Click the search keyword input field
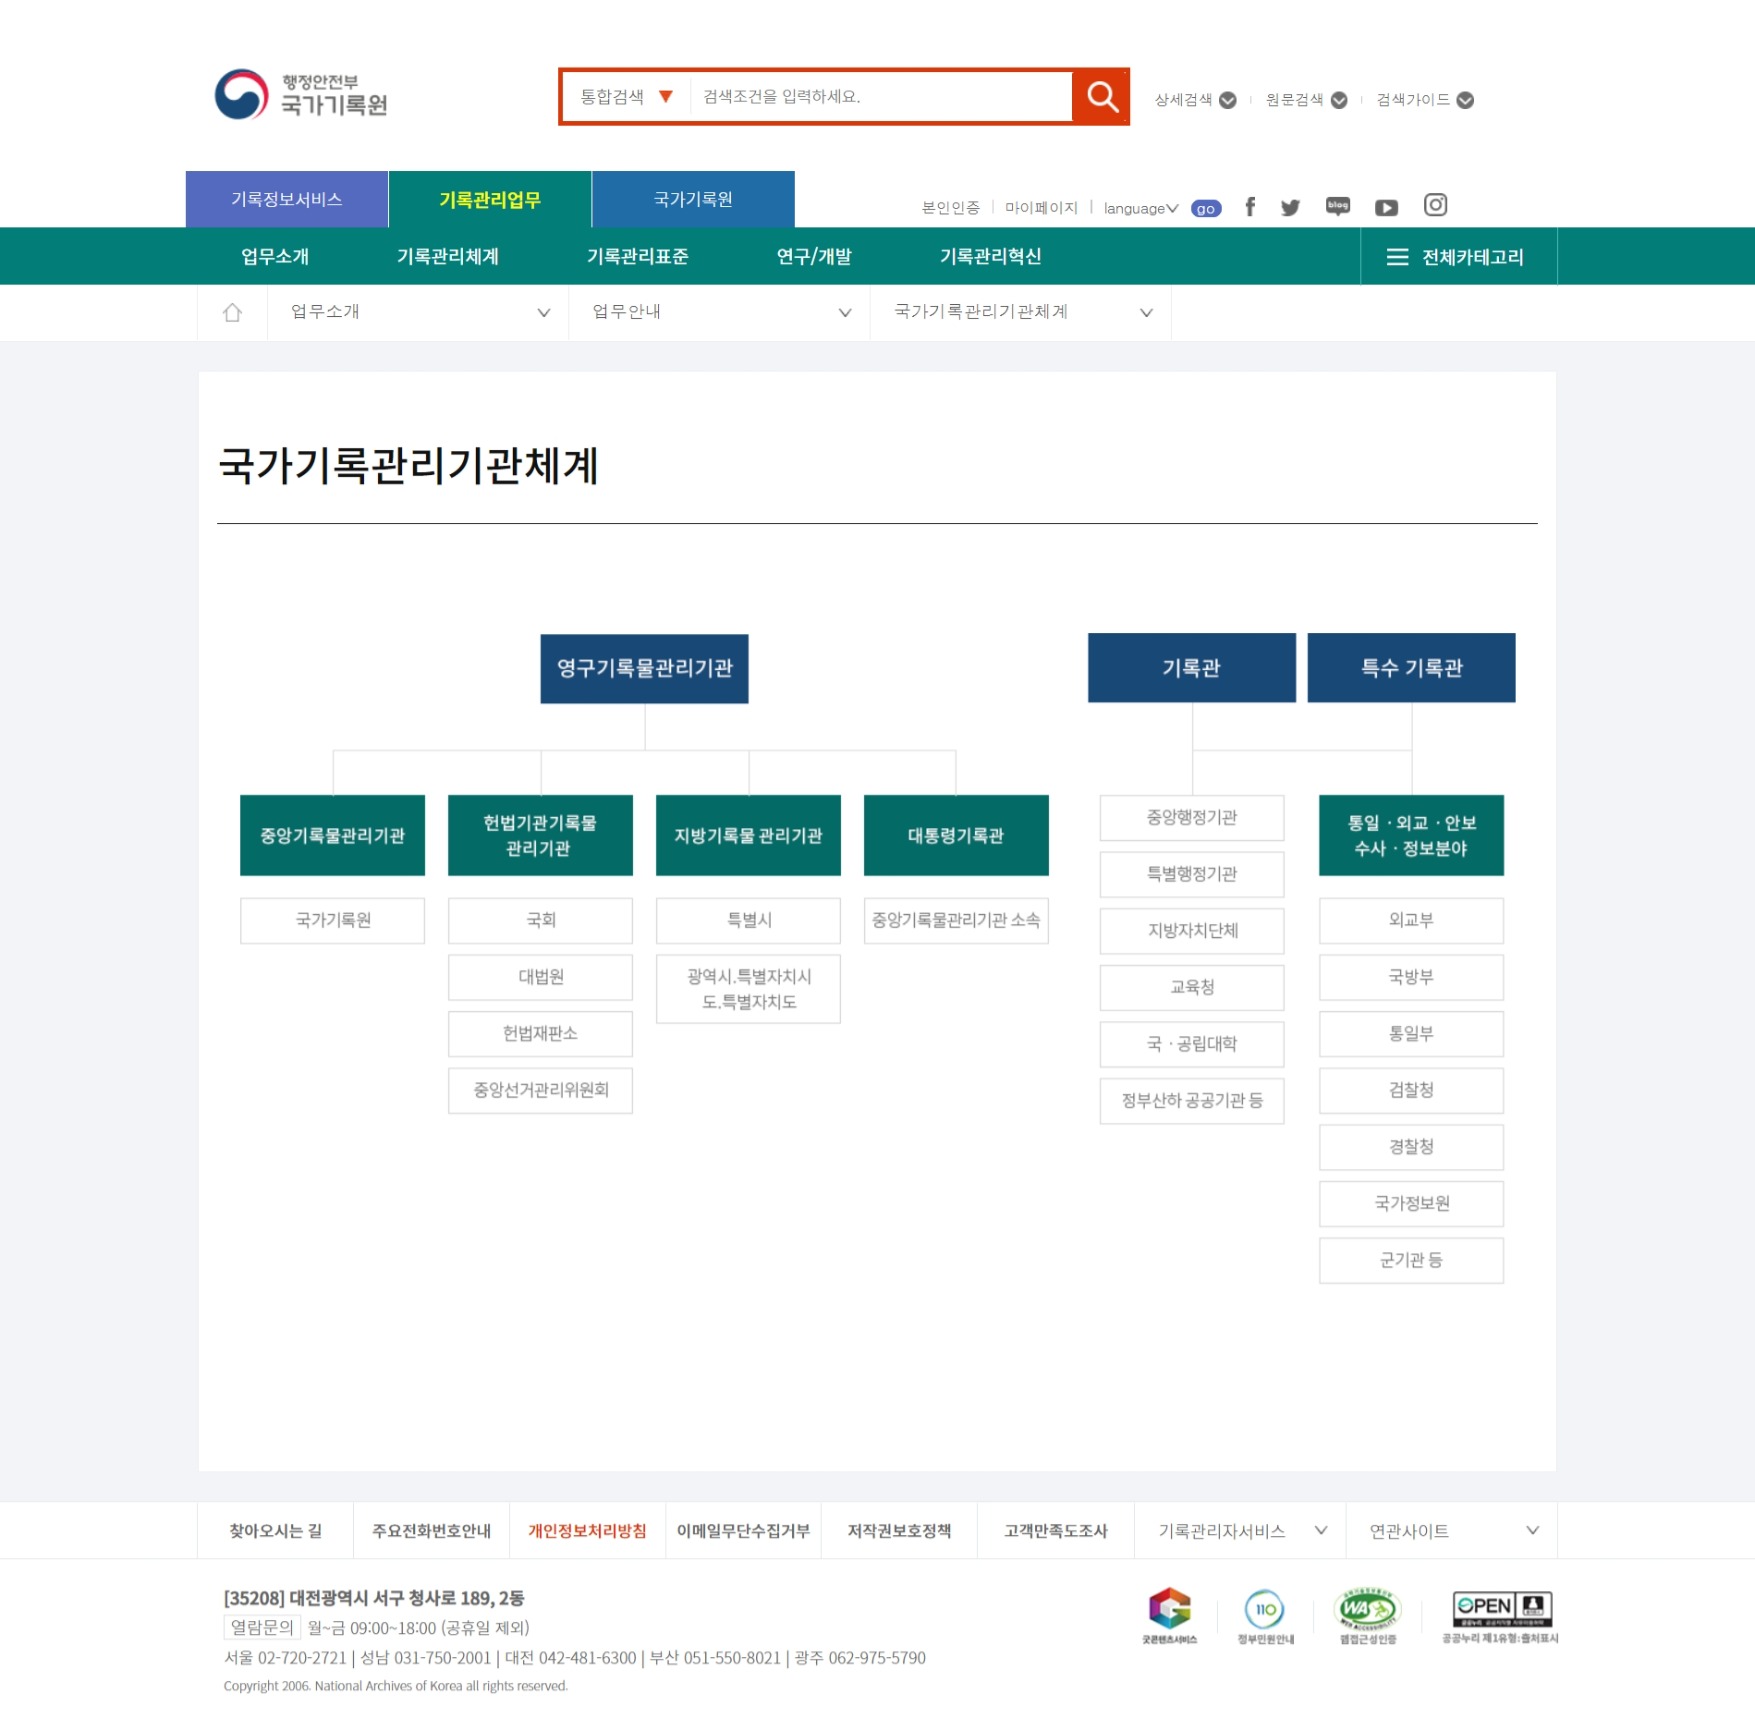The width and height of the screenshot is (1755, 1715). (x=880, y=97)
